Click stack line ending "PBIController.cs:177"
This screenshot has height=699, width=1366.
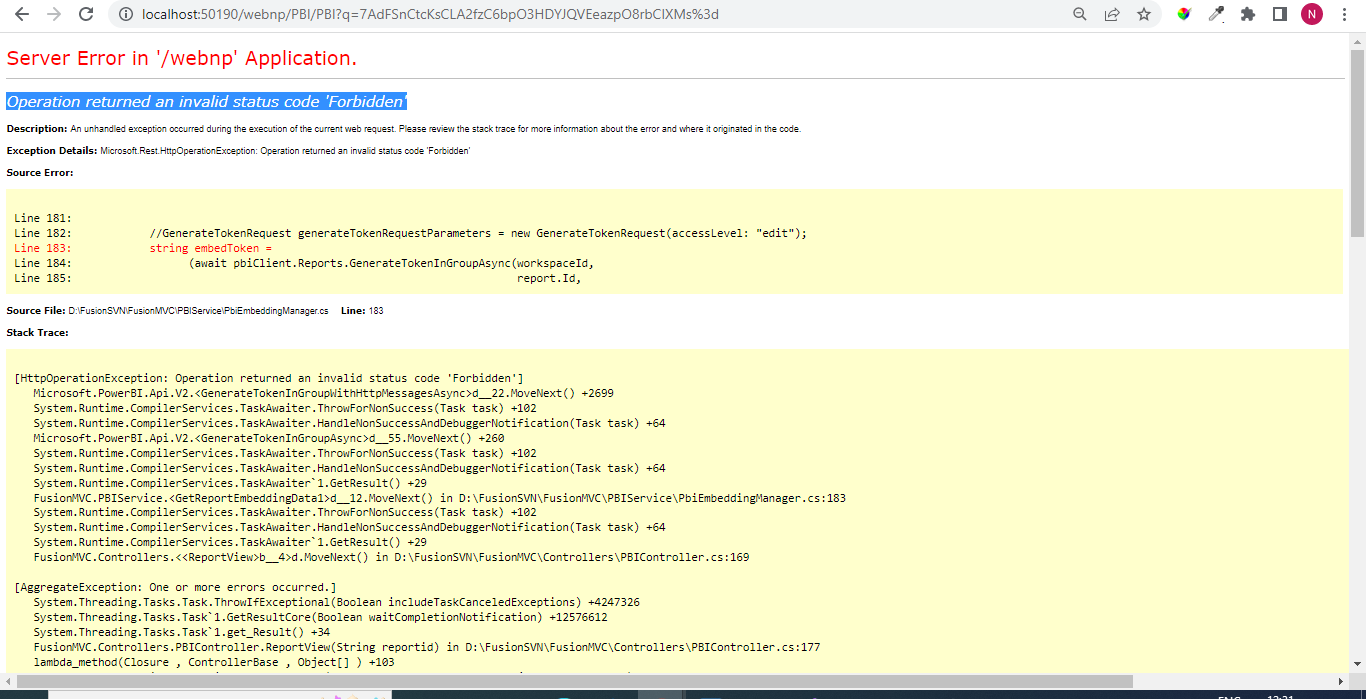pyautogui.click(x=426, y=647)
